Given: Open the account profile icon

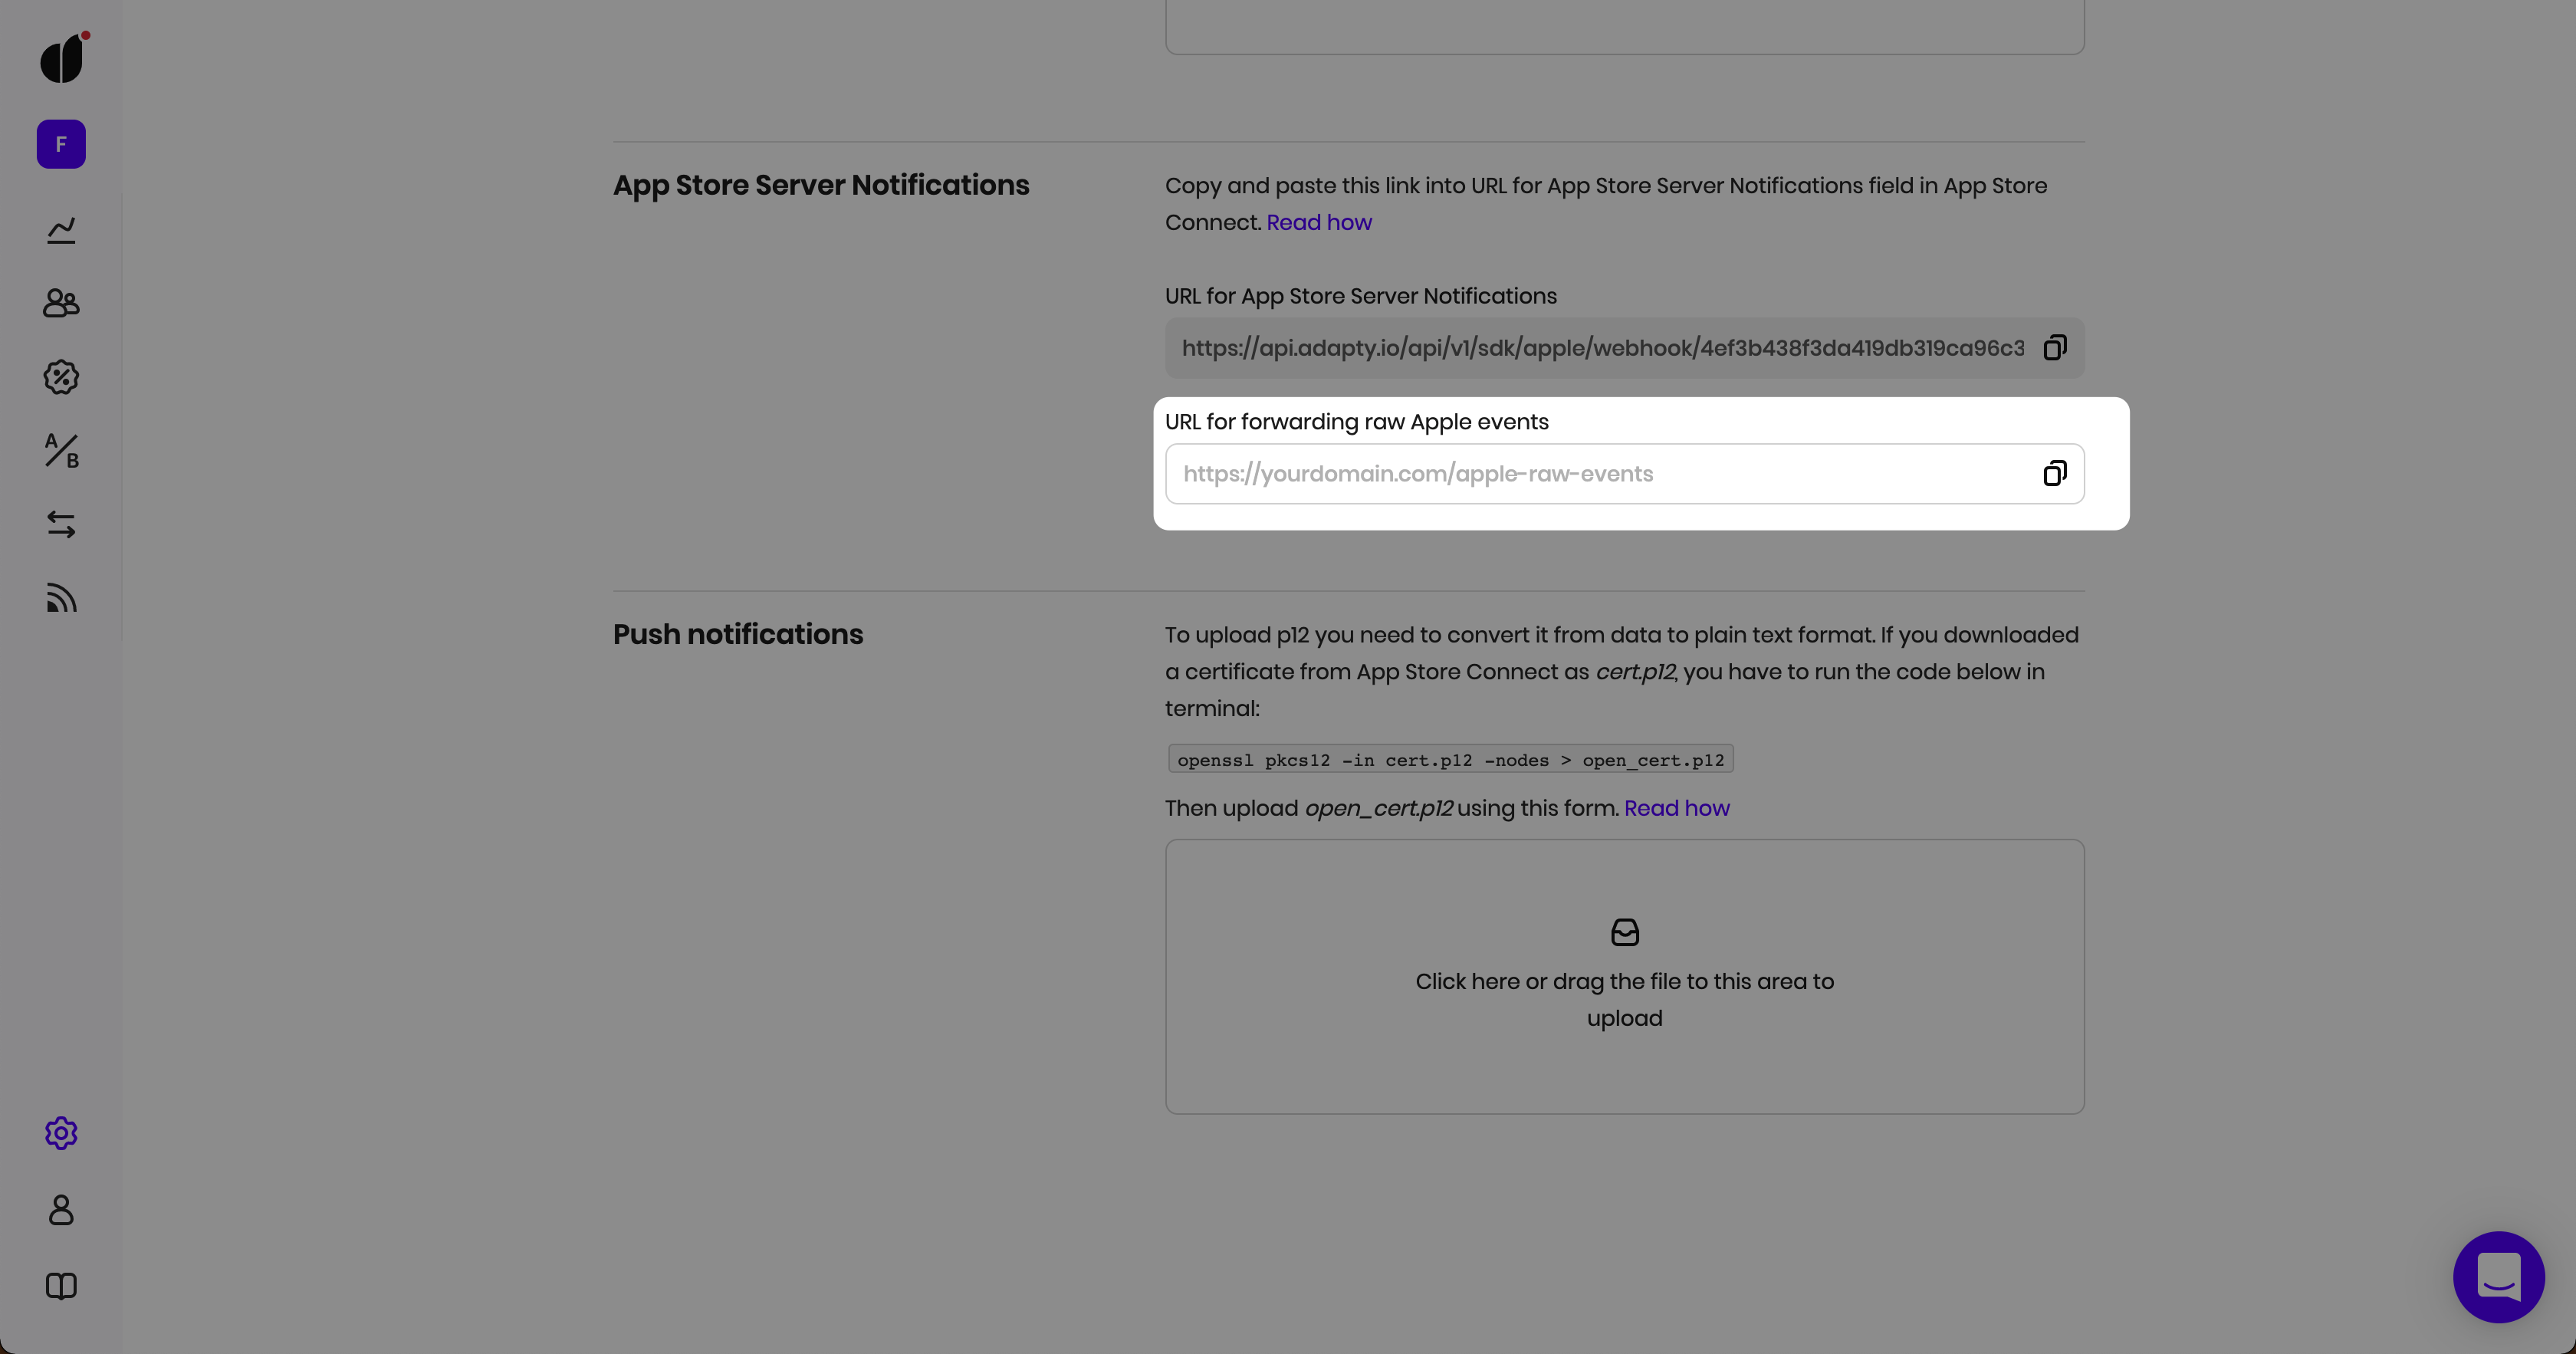Looking at the screenshot, I should point(61,1210).
